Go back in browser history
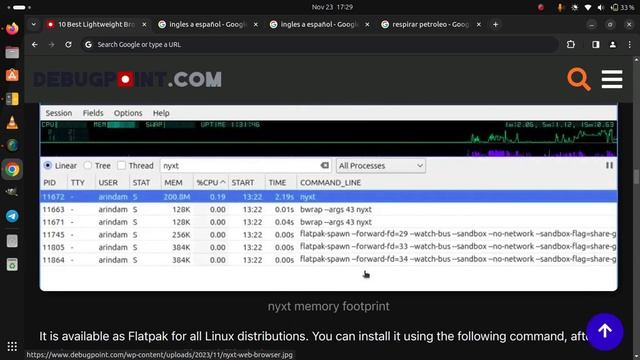 35,44
